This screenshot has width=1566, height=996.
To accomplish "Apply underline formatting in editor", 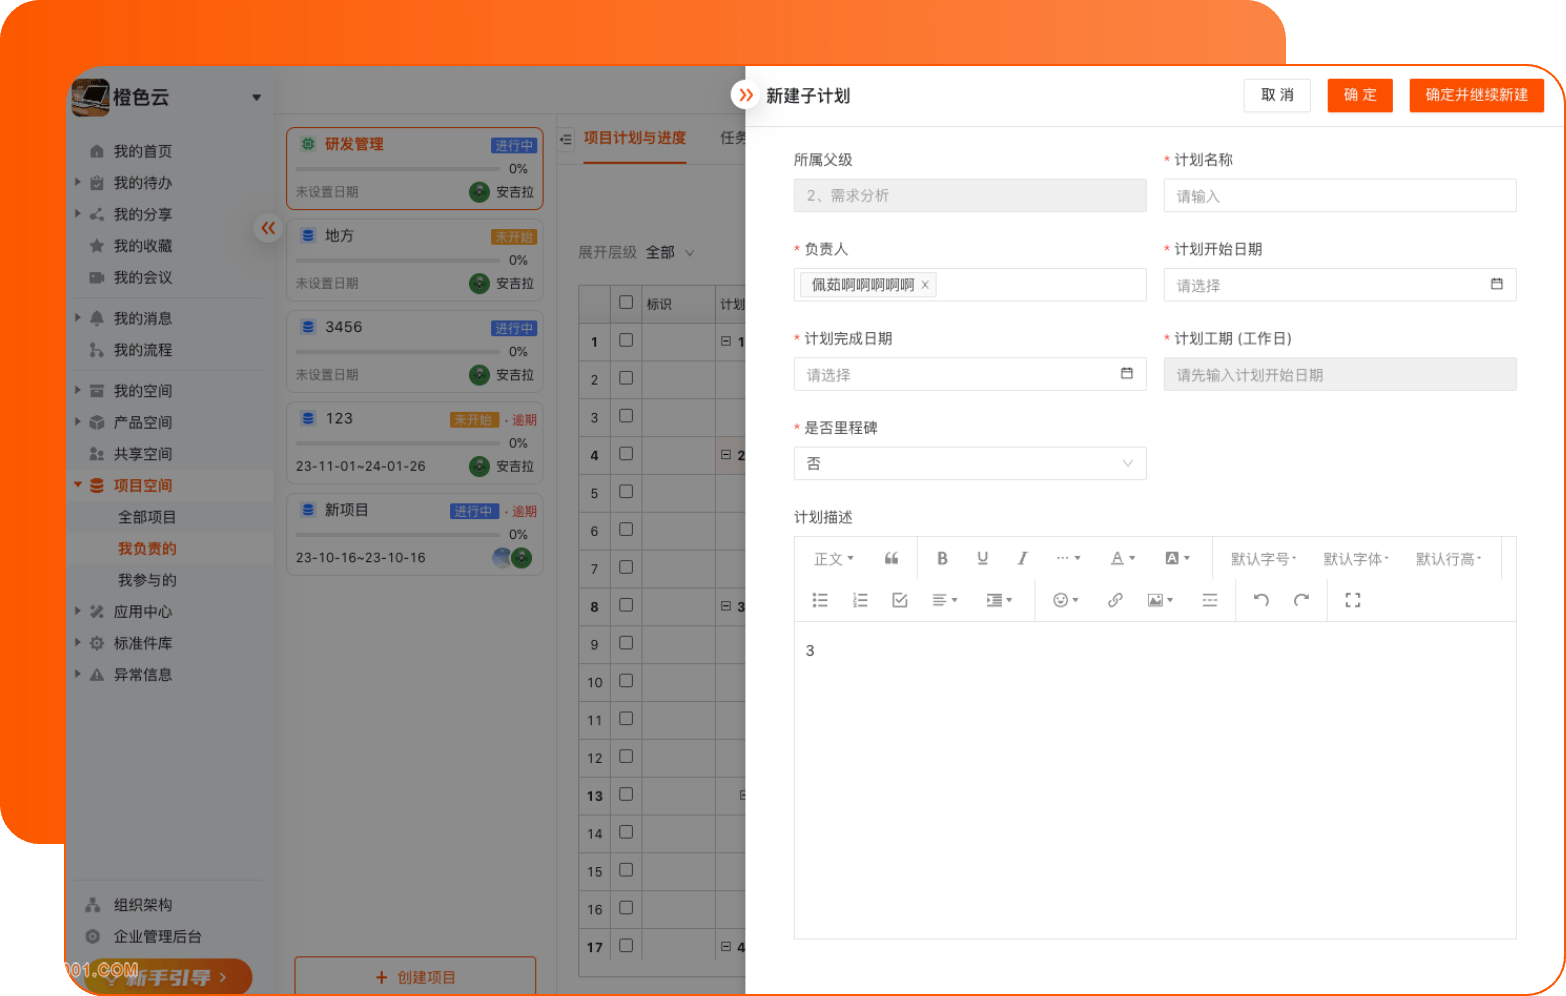I will pos(982,559).
